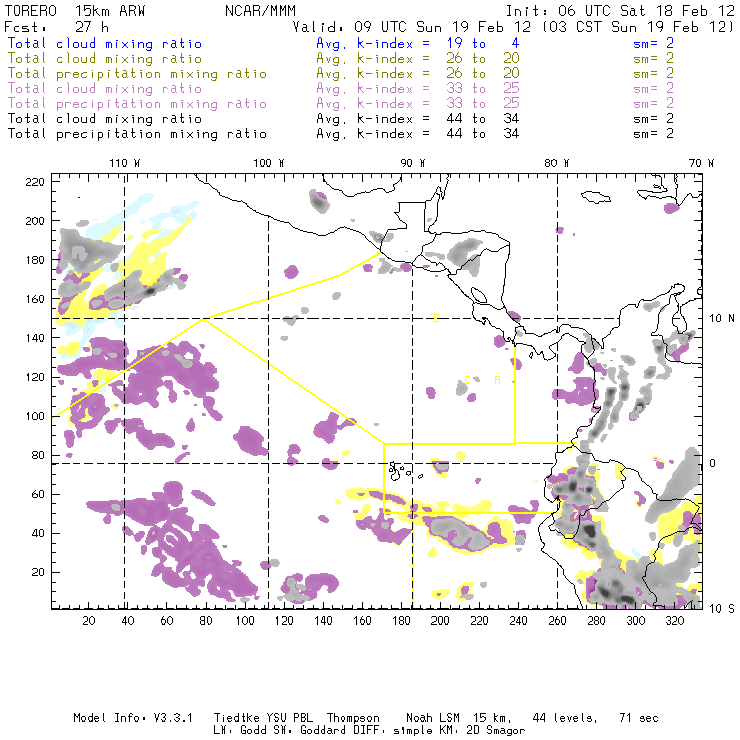Click the yellow 'C' marker on the map
The height and width of the screenshot is (740, 740).
467,380
